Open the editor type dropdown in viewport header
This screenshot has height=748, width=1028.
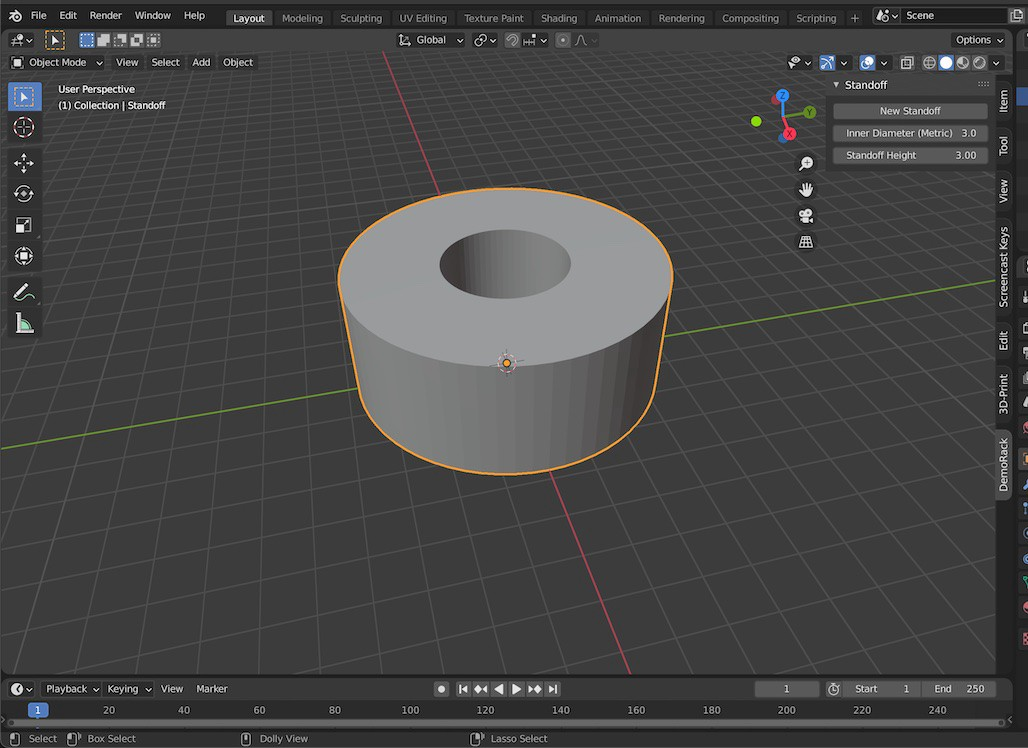pyautogui.click(x=21, y=40)
